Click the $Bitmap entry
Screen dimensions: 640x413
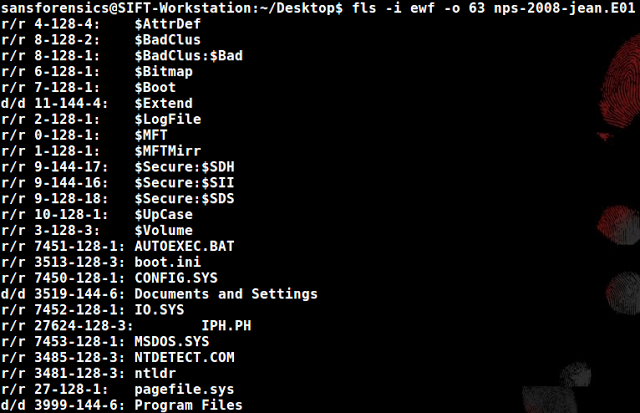coord(164,72)
